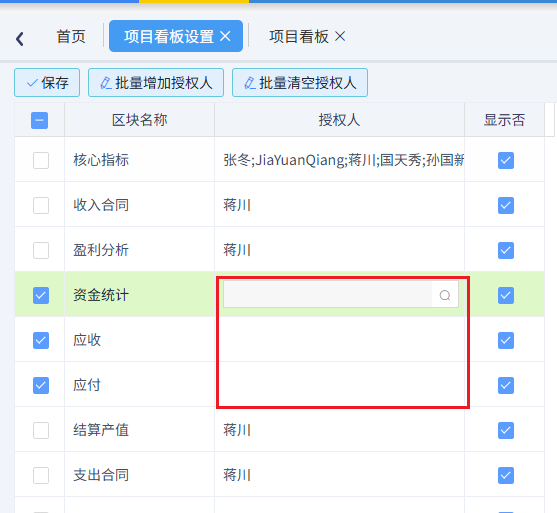This screenshot has width=557, height=513.
Task: Toggle 显示否 for the 结算产值 row
Action: pos(506,431)
